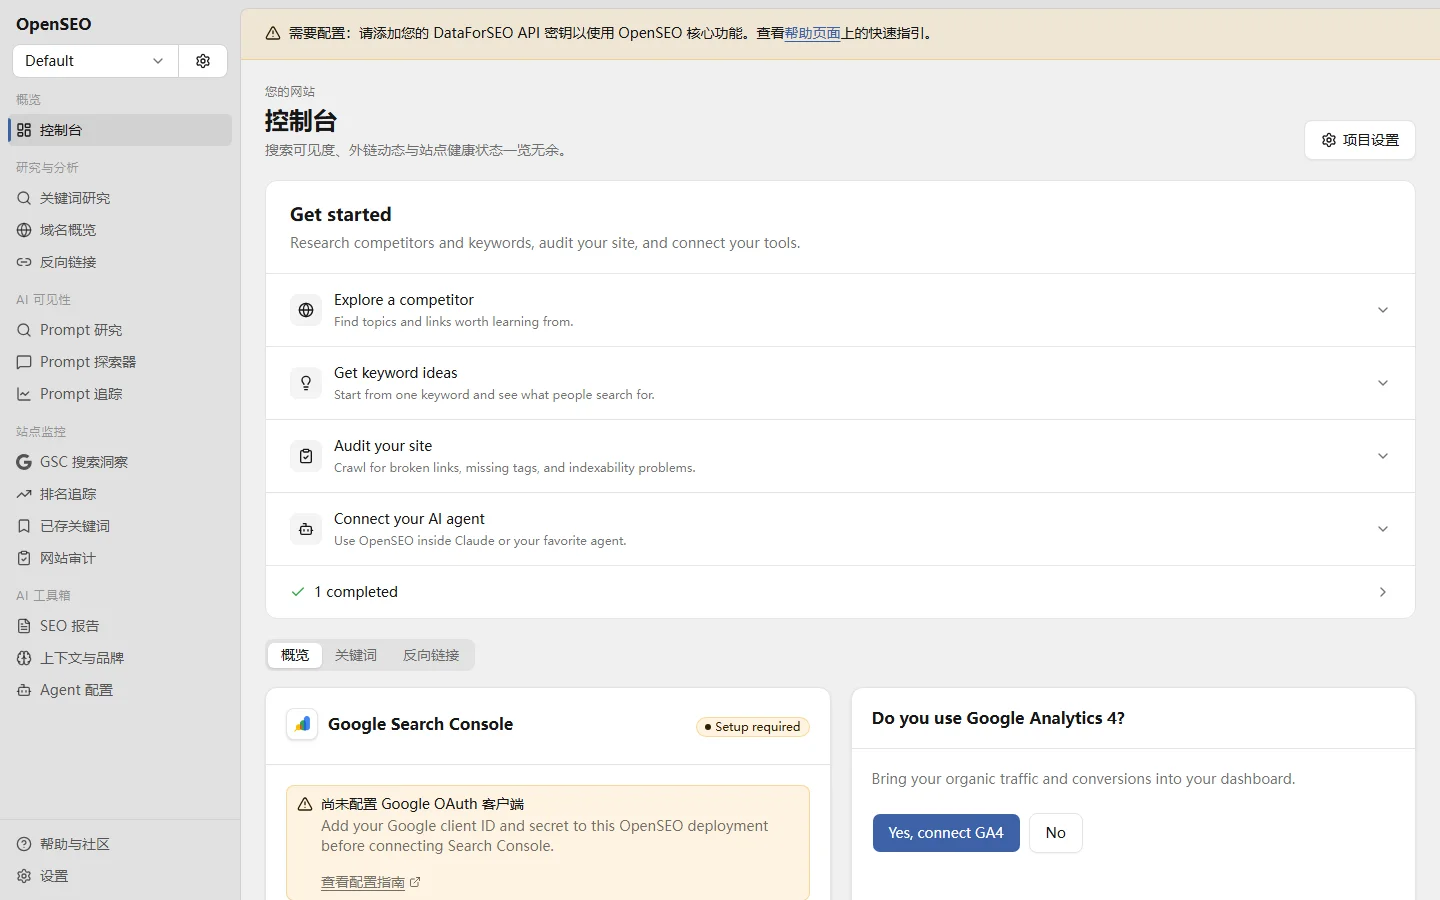Show the 1 completed items row

pos(840,592)
